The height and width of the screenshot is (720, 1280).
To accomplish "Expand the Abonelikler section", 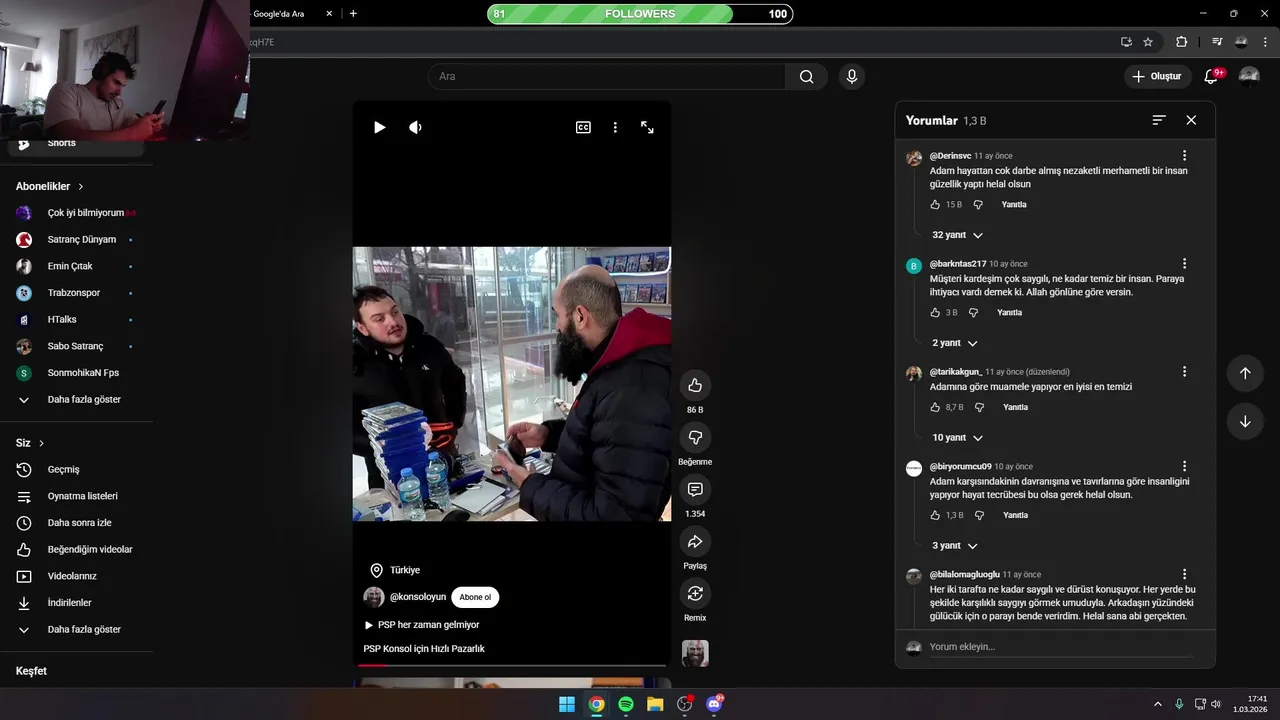I will coord(50,186).
